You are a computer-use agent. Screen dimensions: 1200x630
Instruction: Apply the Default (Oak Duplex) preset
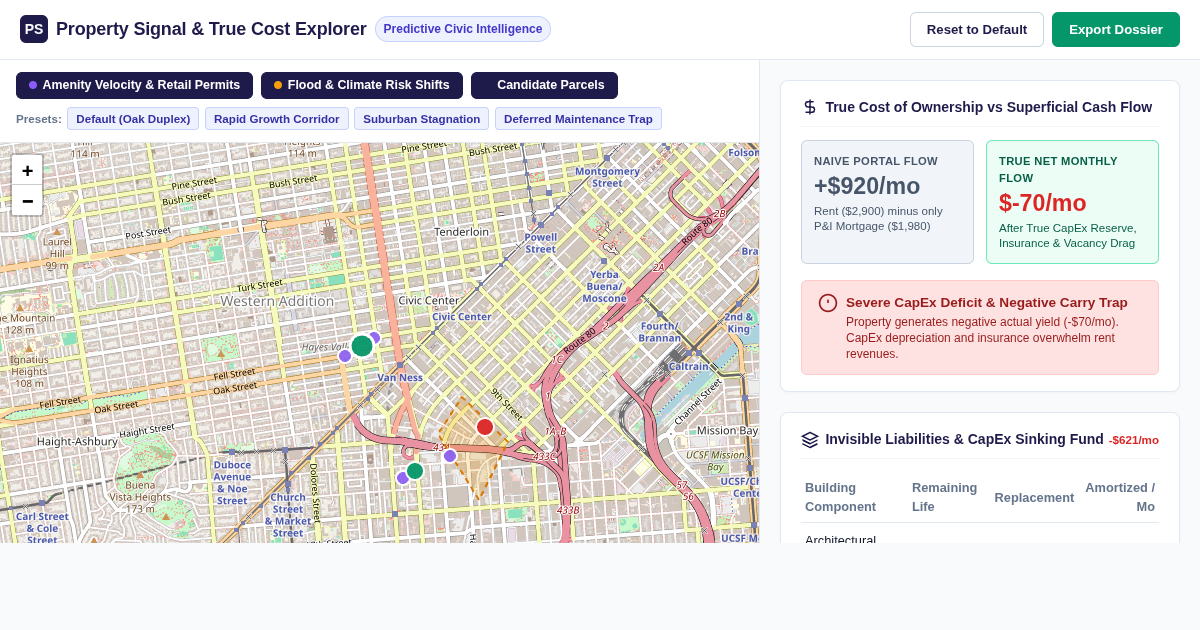(x=133, y=119)
